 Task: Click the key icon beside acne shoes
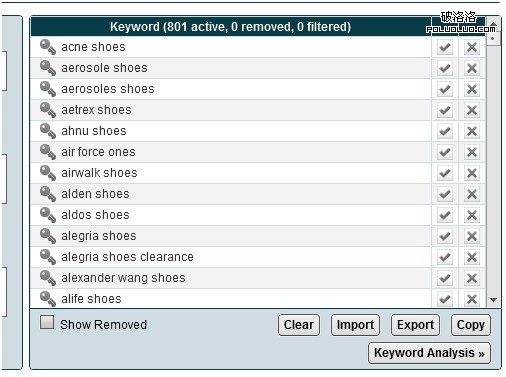coord(48,47)
